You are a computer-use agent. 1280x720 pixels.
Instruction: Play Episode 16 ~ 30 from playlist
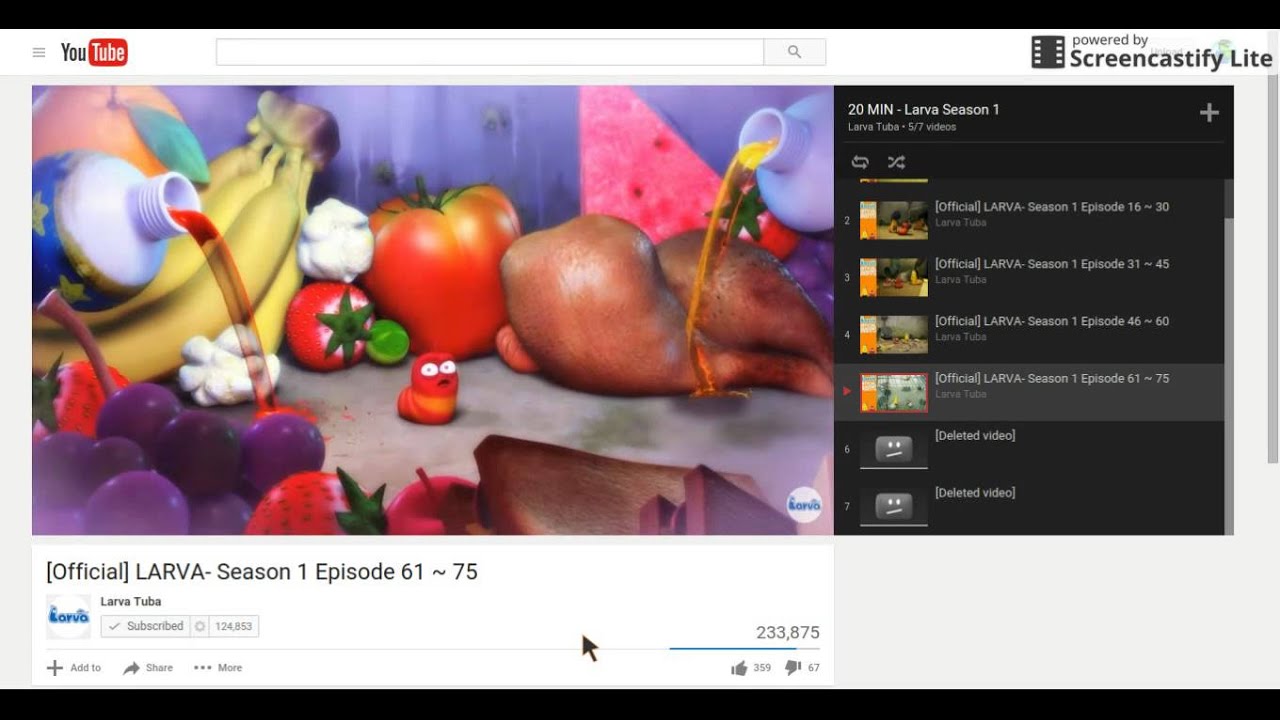[x=1029, y=221]
